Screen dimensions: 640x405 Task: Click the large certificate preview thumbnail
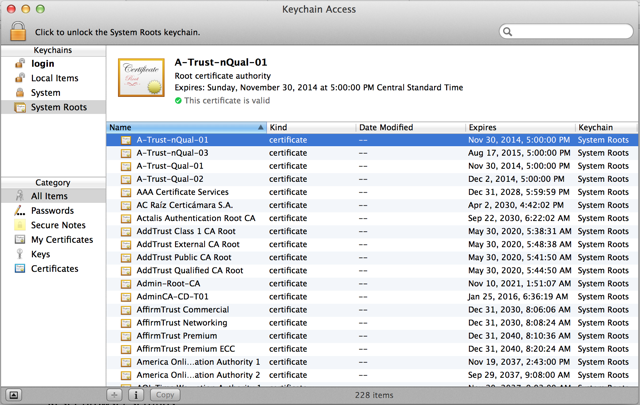pyautogui.click(x=141, y=78)
